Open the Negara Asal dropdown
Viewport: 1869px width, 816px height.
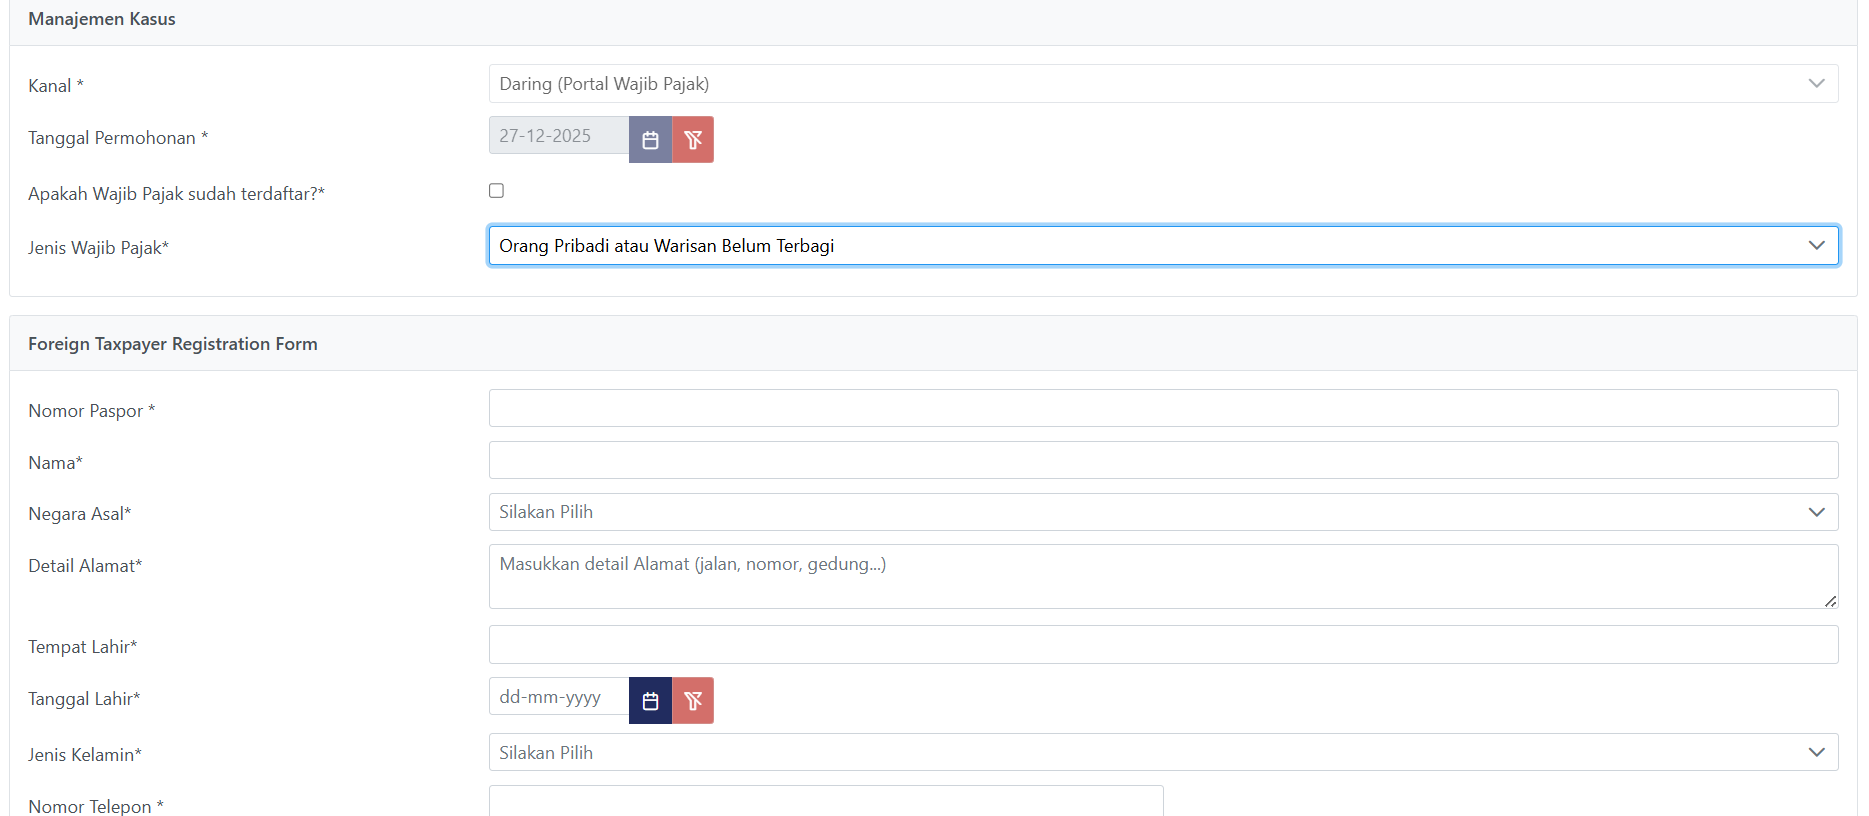[1162, 512]
